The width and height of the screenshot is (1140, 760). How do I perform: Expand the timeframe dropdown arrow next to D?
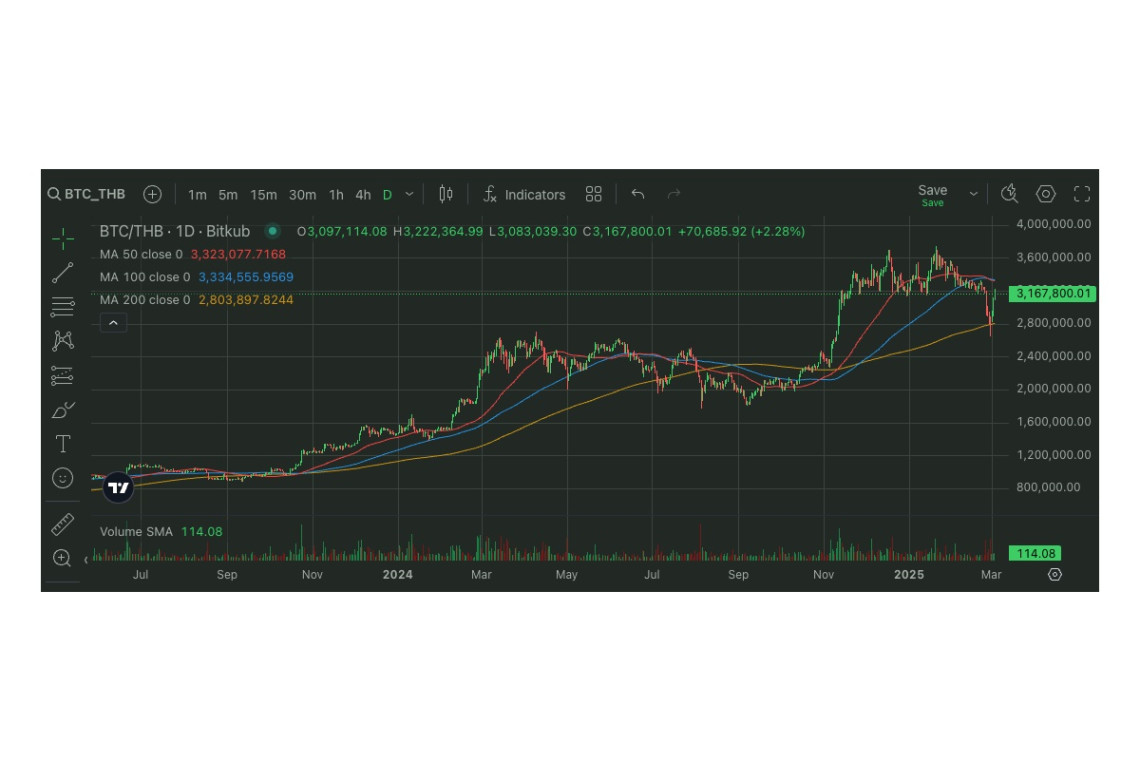408,195
